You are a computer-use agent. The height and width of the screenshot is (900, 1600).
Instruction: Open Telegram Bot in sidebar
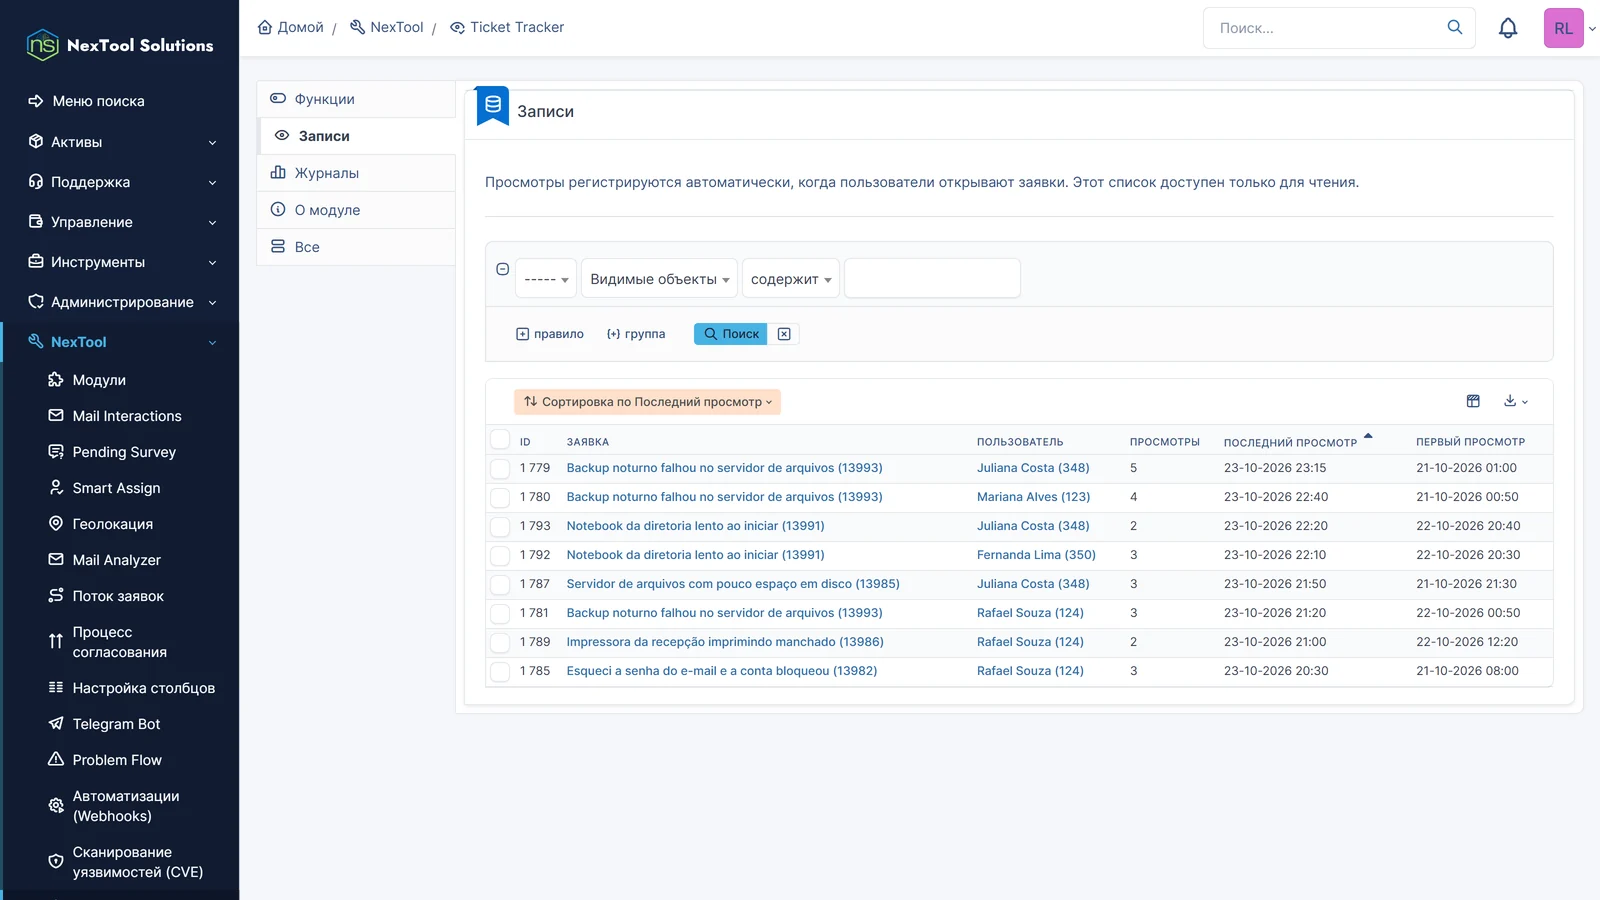pos(116,724)
